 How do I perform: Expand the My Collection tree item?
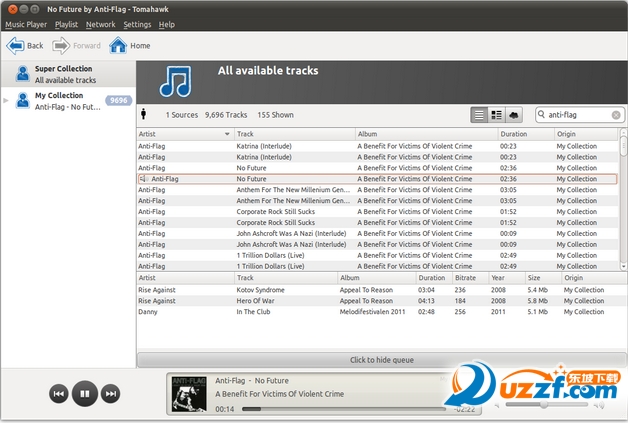[x=6, y=100]
